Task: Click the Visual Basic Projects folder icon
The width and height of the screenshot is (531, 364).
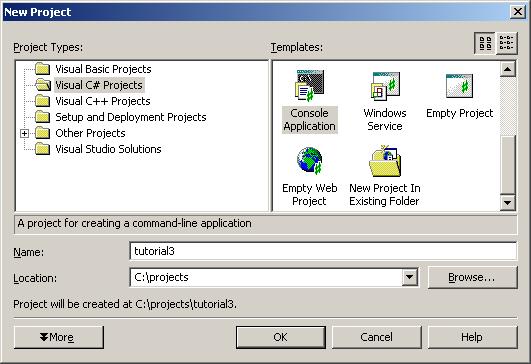Action: point(43,69)
